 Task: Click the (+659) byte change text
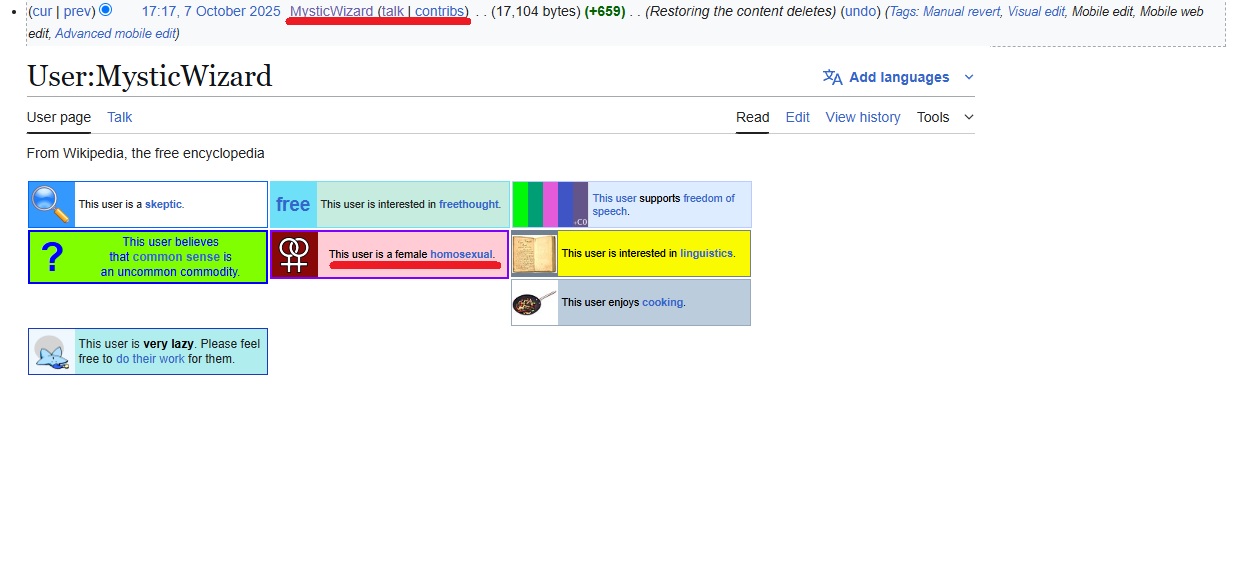tap(604, 11)
